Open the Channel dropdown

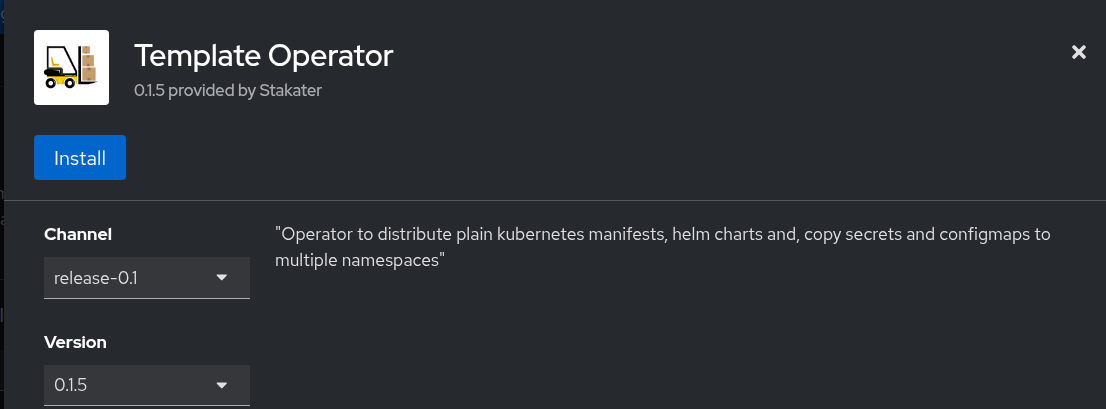pyautogui.click(x=146, y=277)
